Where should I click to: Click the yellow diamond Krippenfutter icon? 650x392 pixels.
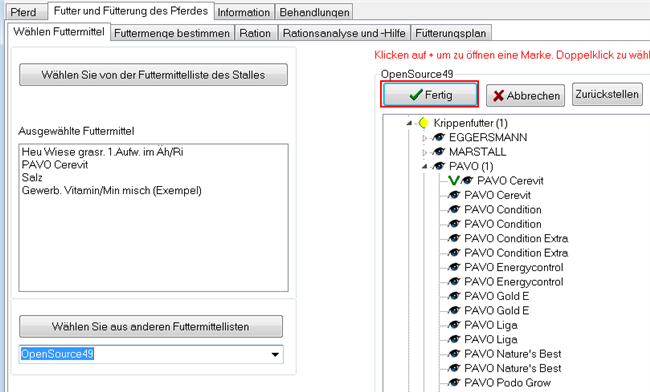pos(423,123)
